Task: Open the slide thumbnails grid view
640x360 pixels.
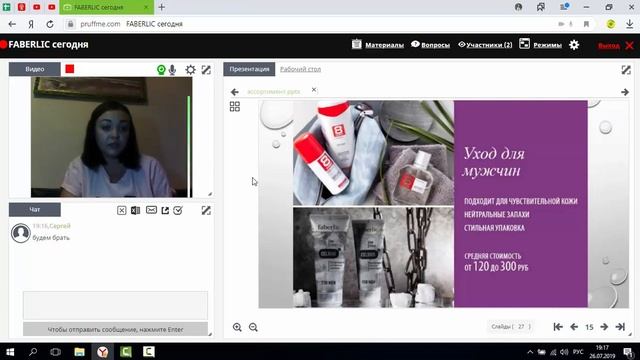Action: (235, 107)
